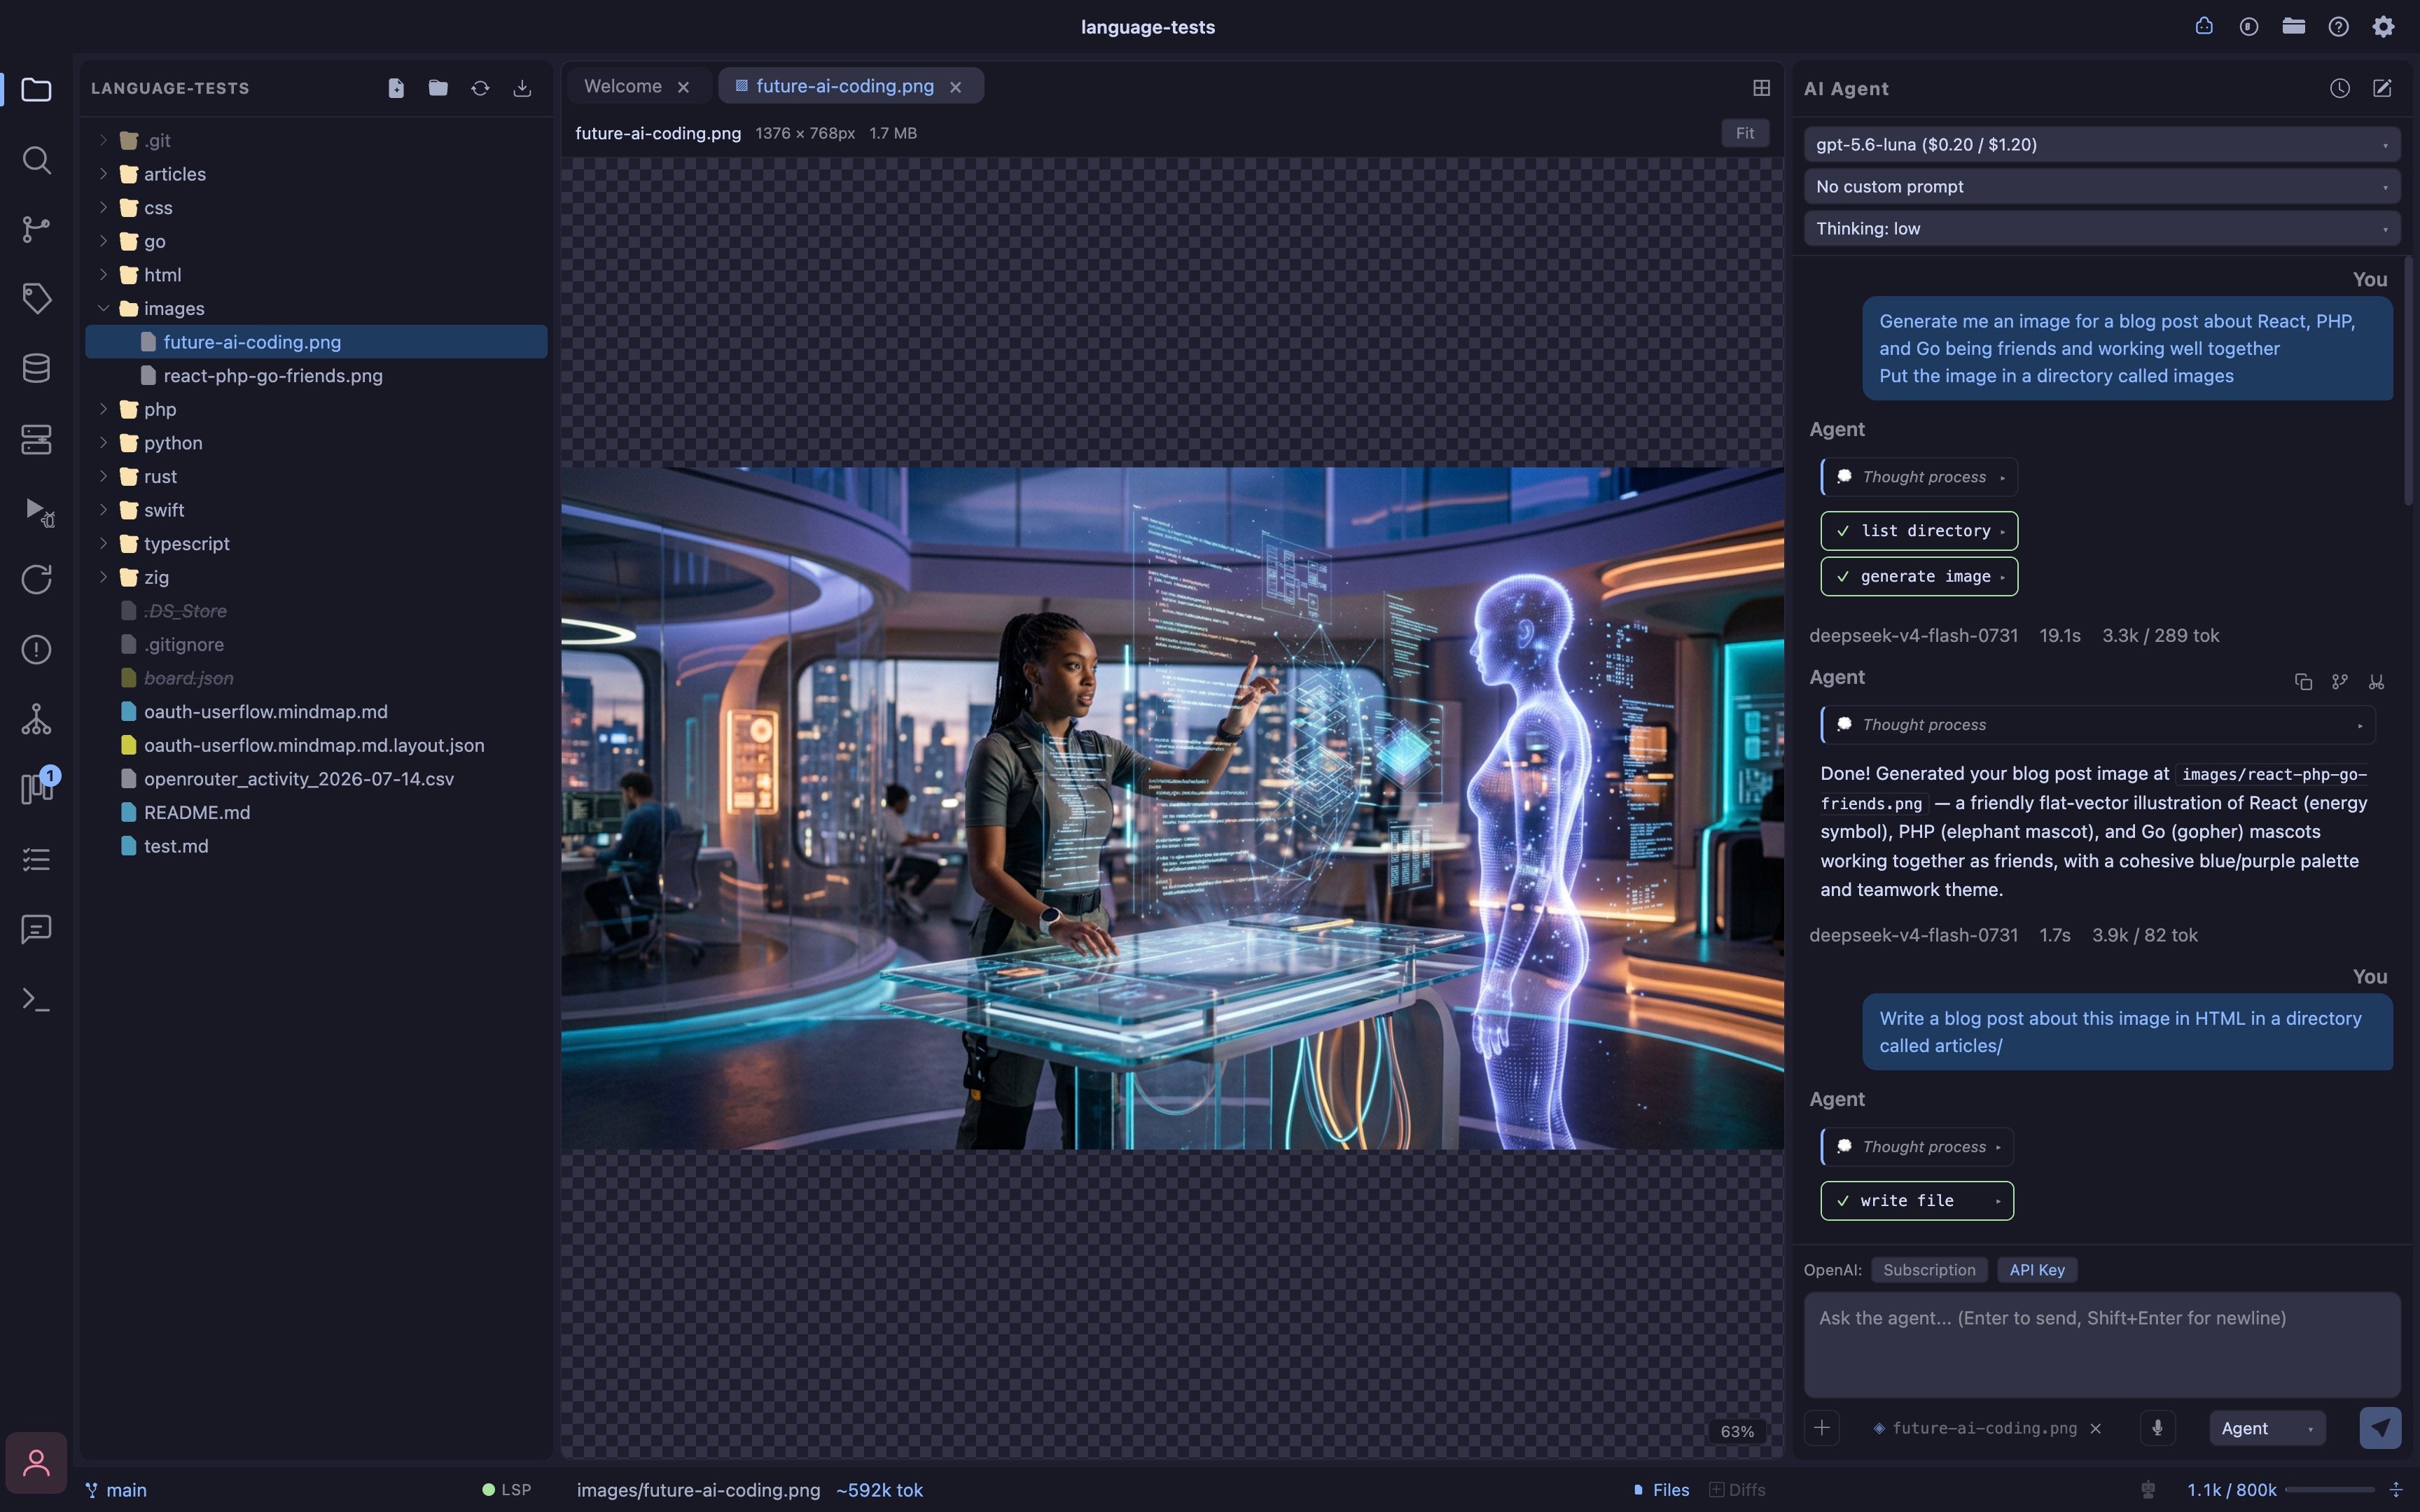Switch to the Welcome tab
This screenshot has height=1512, width=2420.
[622, 86]
